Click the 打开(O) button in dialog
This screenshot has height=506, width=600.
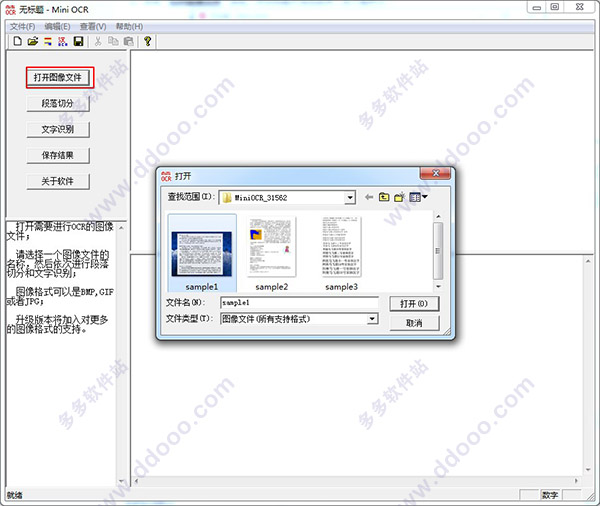[414, 304]
